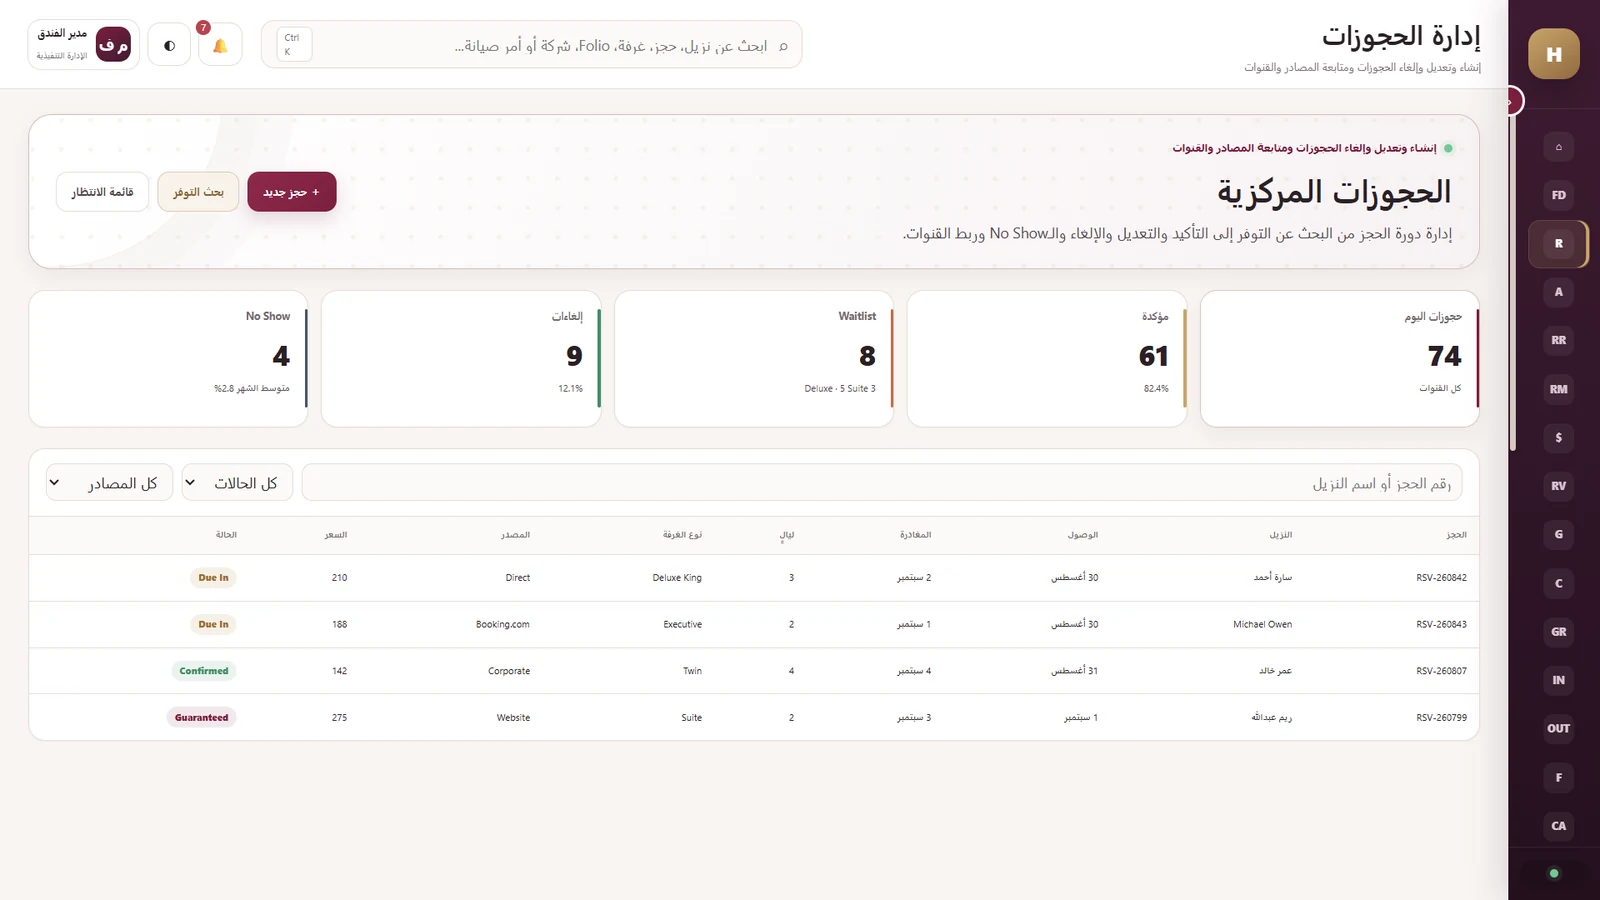Screen dimensions: 1600x900
Task: Open the A sidebar item
Action: (1558, 292)
